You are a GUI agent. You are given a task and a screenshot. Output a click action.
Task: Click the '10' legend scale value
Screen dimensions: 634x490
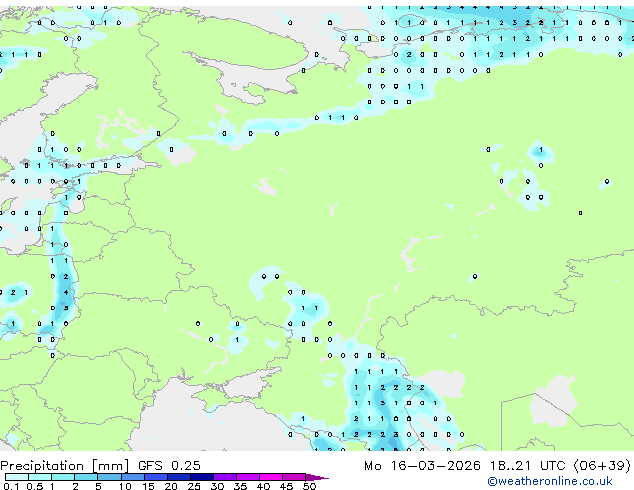point(125,486)
